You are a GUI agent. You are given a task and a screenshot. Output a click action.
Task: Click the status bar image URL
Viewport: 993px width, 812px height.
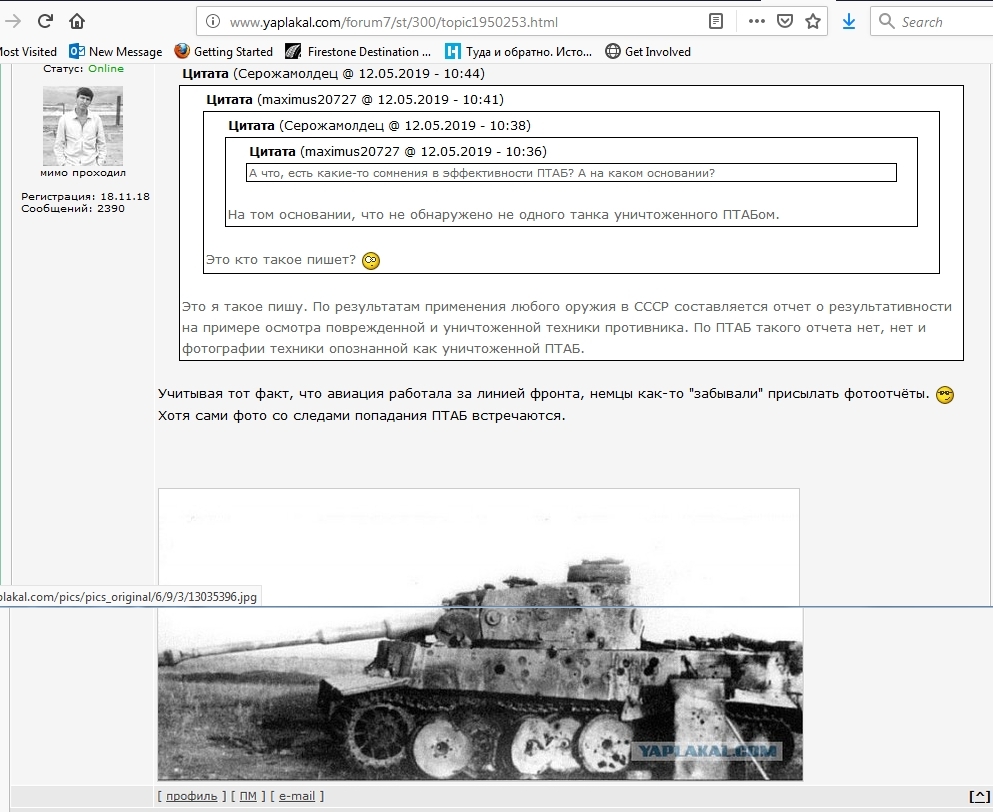[129, 597]
